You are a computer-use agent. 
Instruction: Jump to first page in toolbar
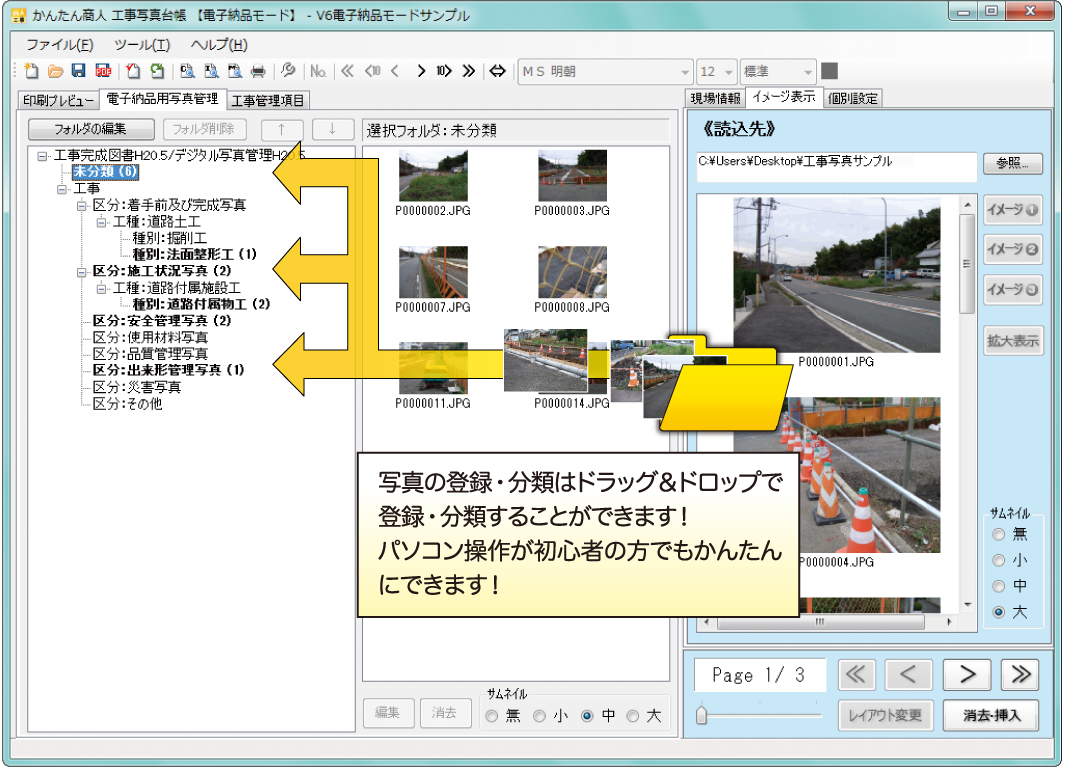[347, 71]
